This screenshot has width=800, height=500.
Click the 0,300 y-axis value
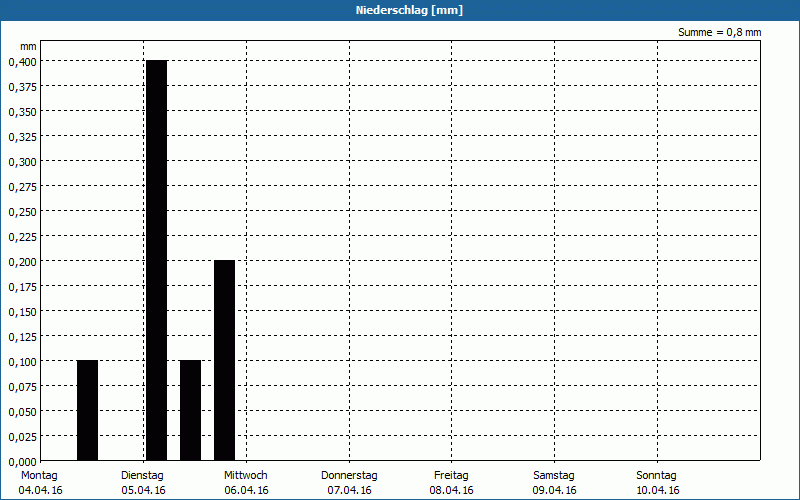click(x=22, y=162)
